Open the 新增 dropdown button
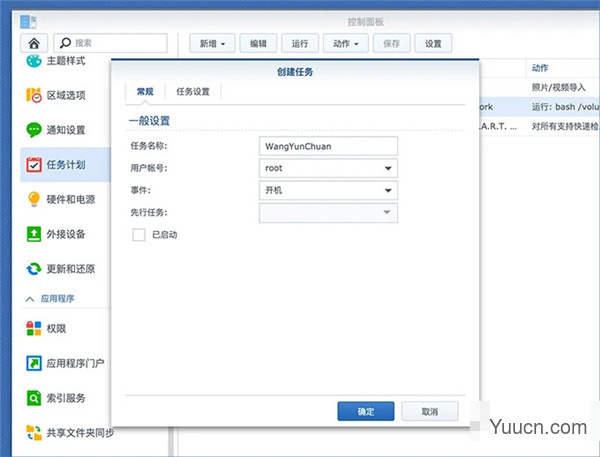This screenshot has height=457, width=600. click(212, 44)
